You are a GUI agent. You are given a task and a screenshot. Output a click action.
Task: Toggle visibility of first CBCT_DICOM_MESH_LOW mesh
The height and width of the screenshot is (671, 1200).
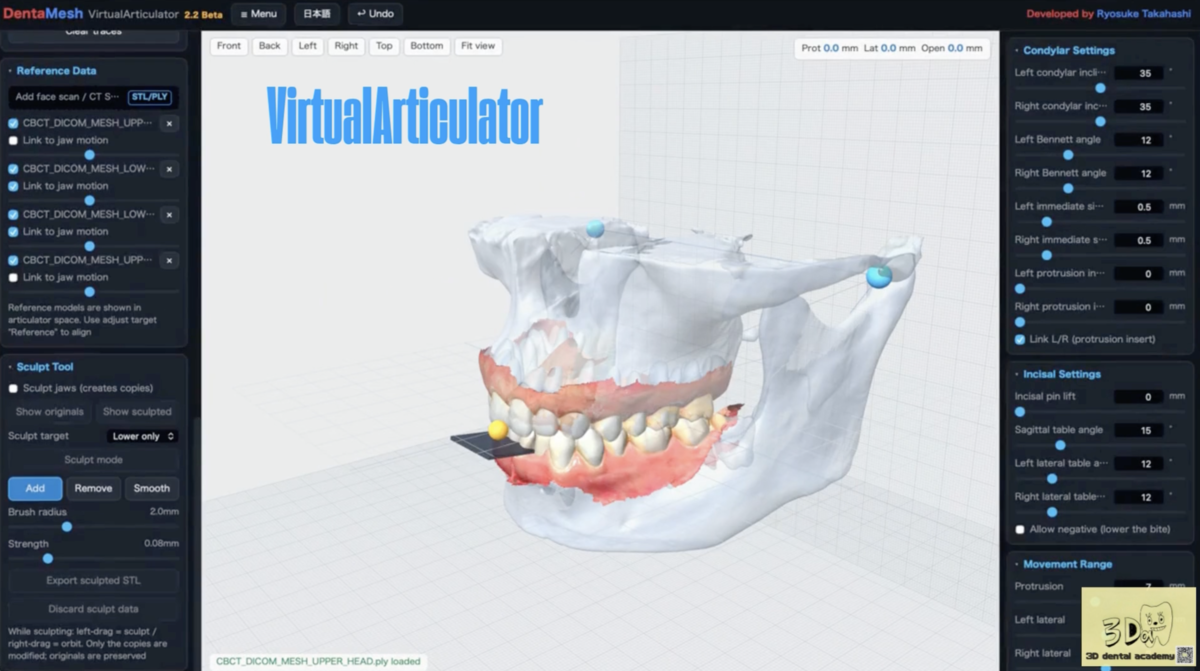pyautogui.click(x=13, y=169)
